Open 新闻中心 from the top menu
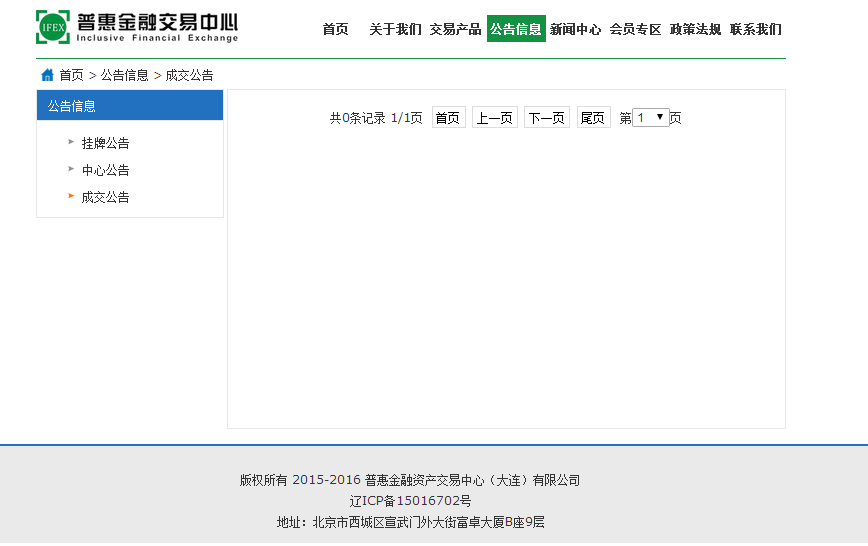 tap(576, 29)
